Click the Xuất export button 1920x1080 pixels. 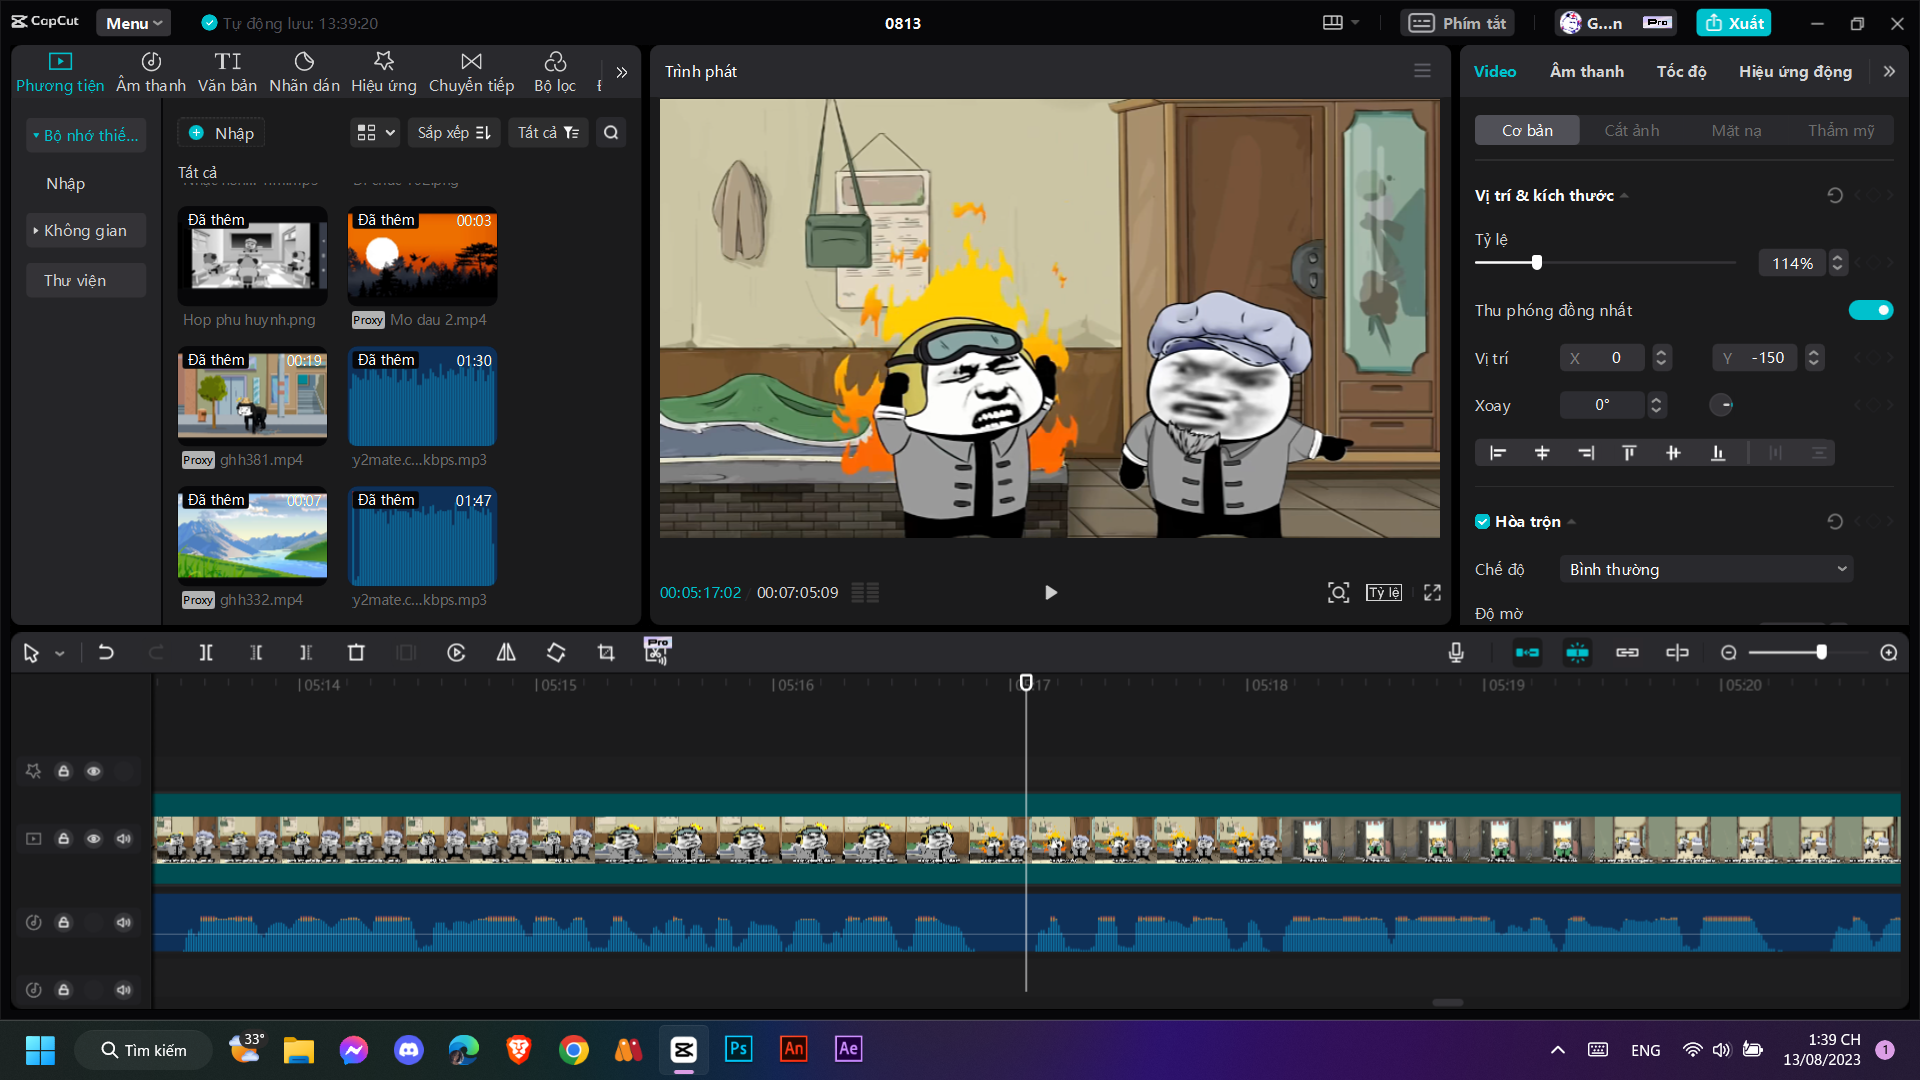[x=1733, y=23]
